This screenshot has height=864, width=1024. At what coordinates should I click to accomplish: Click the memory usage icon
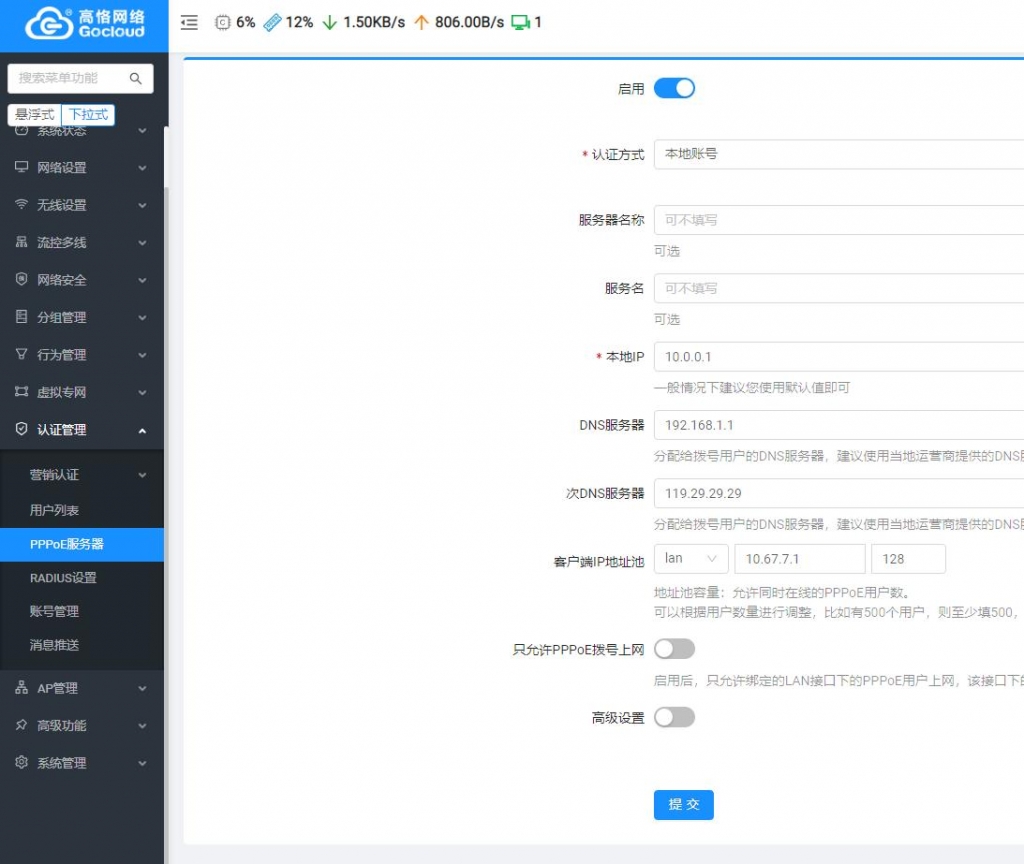click(272, 22)
